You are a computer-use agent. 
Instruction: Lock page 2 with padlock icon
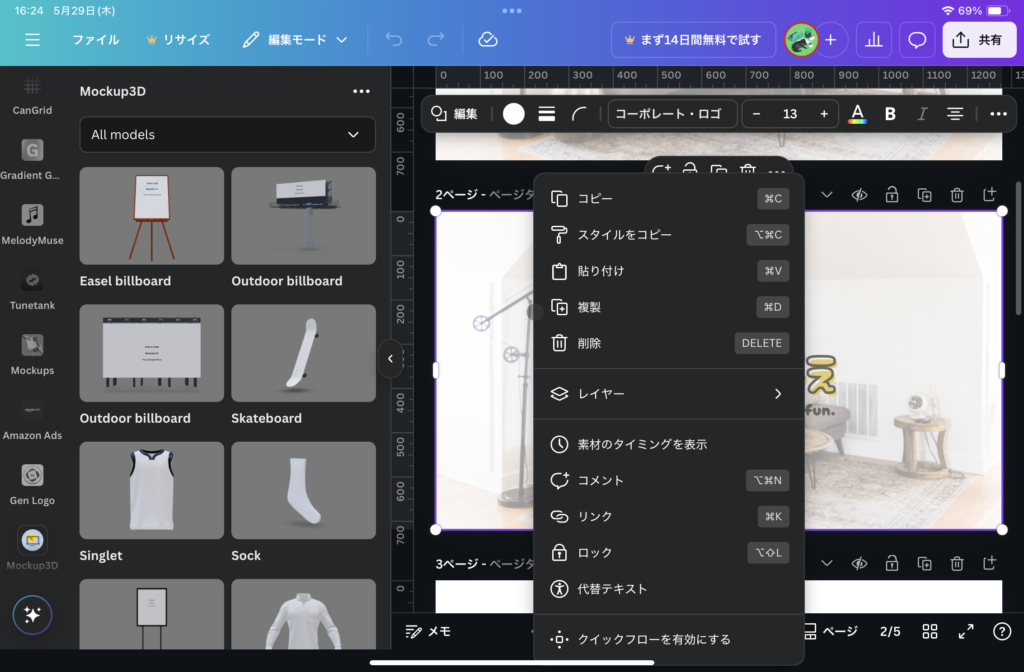click(891, 195)
